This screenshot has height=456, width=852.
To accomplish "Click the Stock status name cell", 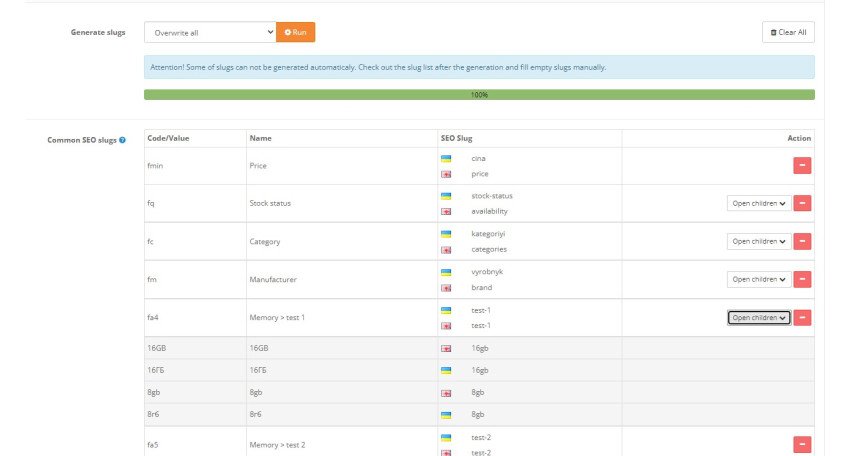I will pyautogui.click(x=342, y=203).
